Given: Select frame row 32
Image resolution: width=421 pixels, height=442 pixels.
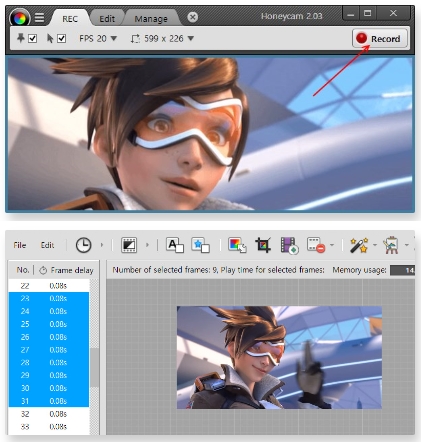Looking at the screenshot, I should click(49, 414).
